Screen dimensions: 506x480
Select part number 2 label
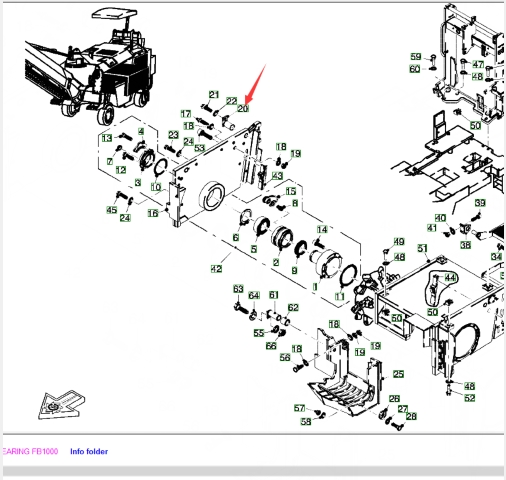pos(276,263)
